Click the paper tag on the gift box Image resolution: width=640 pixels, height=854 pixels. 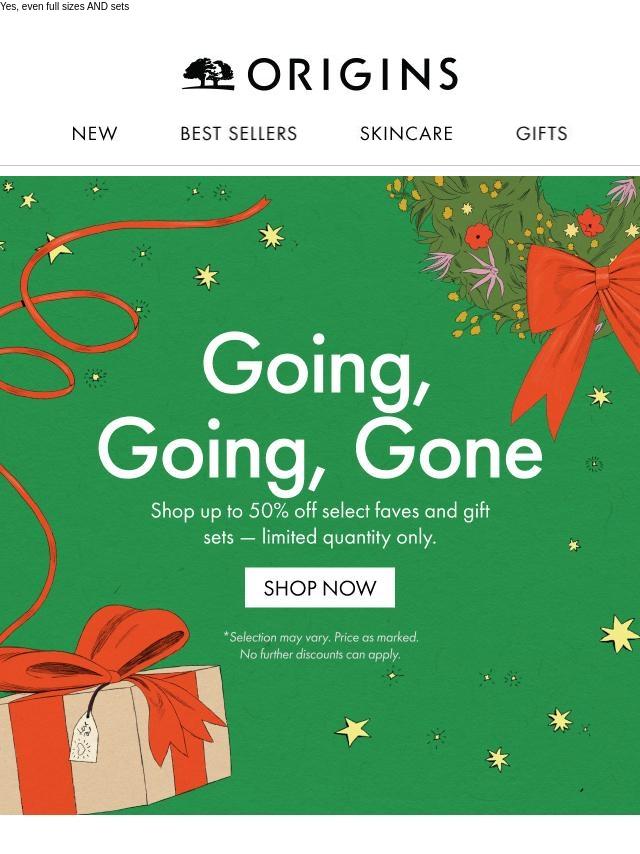click(84, 738)
